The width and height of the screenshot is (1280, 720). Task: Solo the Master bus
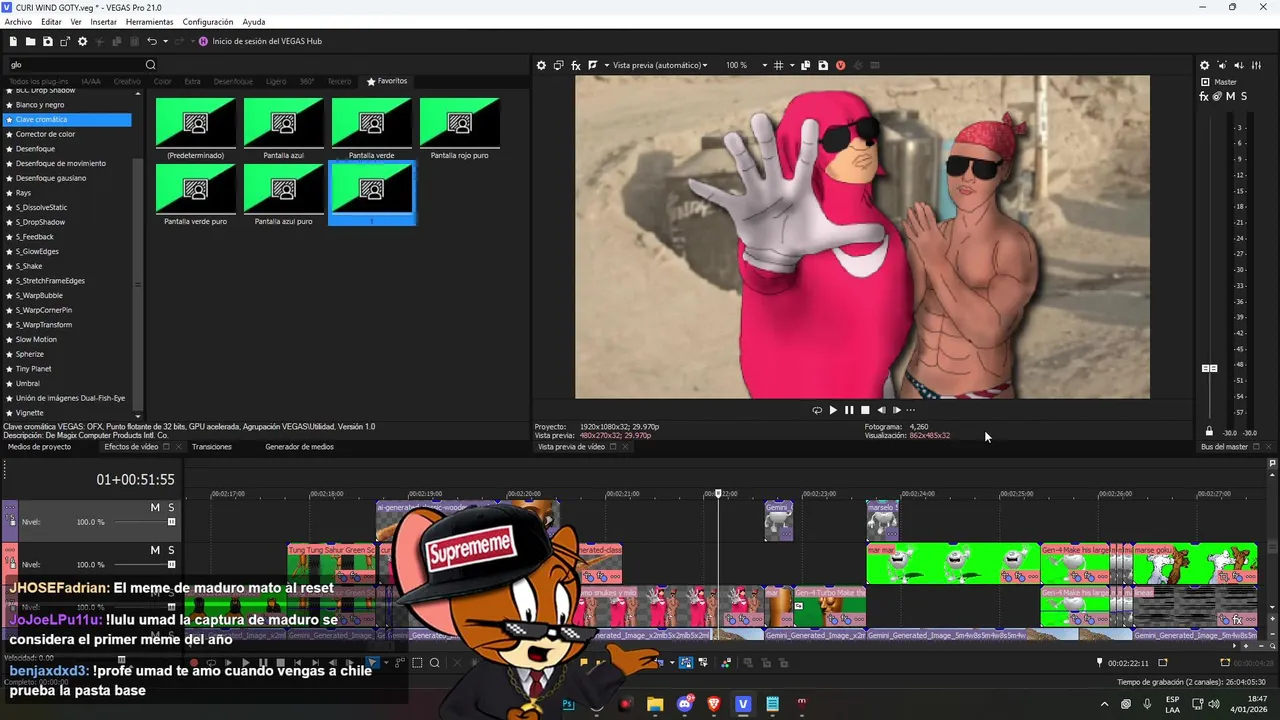click(1243, 96)
